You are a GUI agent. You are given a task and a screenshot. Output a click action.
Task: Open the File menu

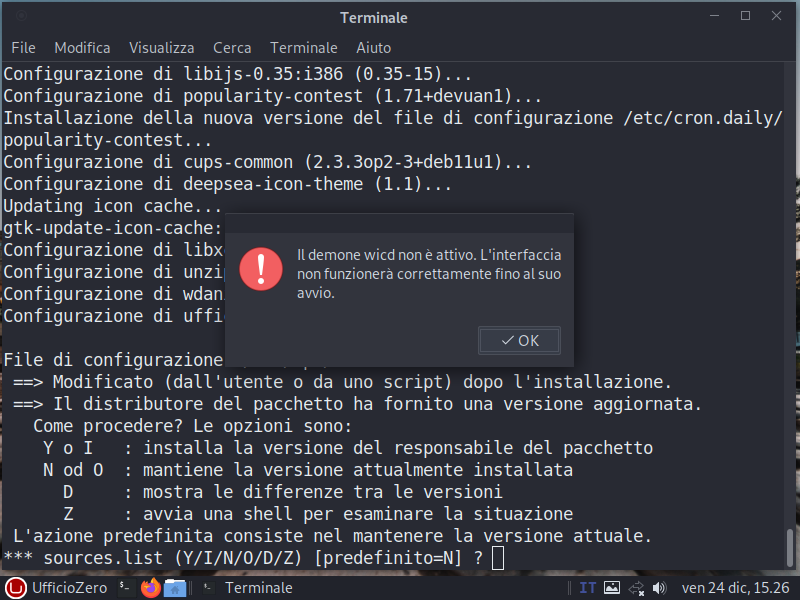click(x=23, y=47)
